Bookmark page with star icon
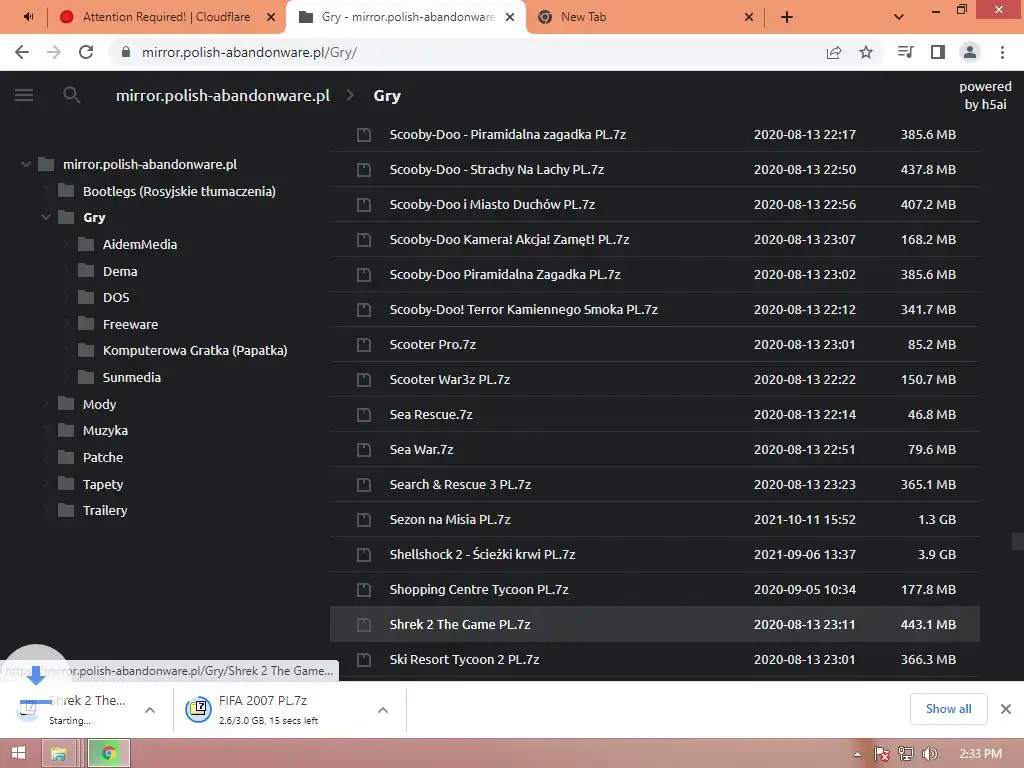1024x768 pixels. [x=866, y=52]
